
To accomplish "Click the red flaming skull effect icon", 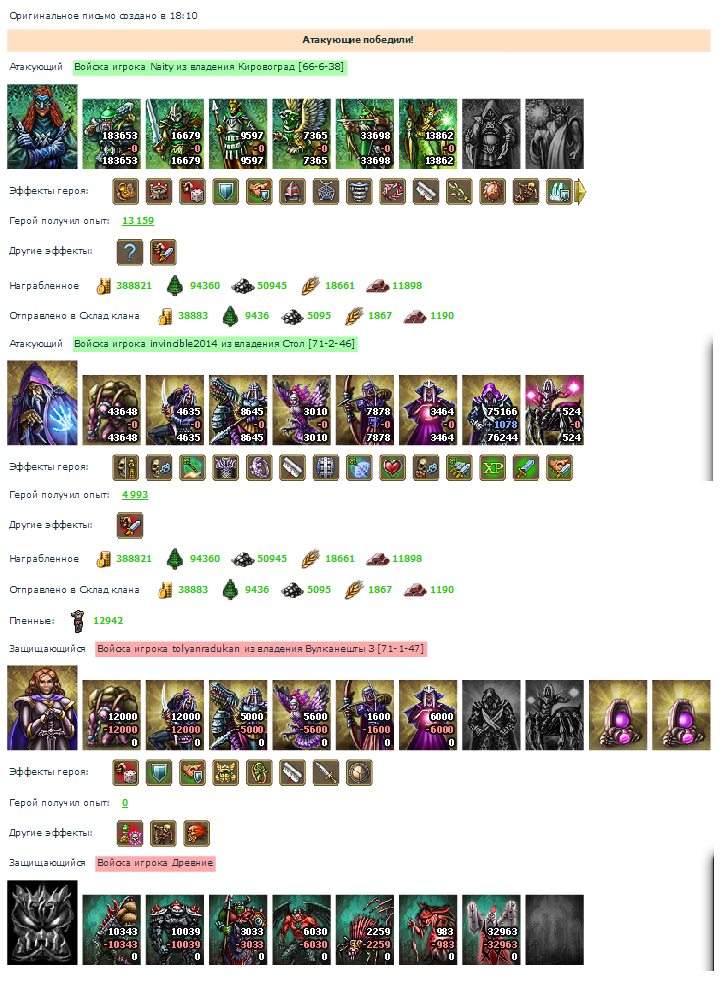I will point(196,834).
